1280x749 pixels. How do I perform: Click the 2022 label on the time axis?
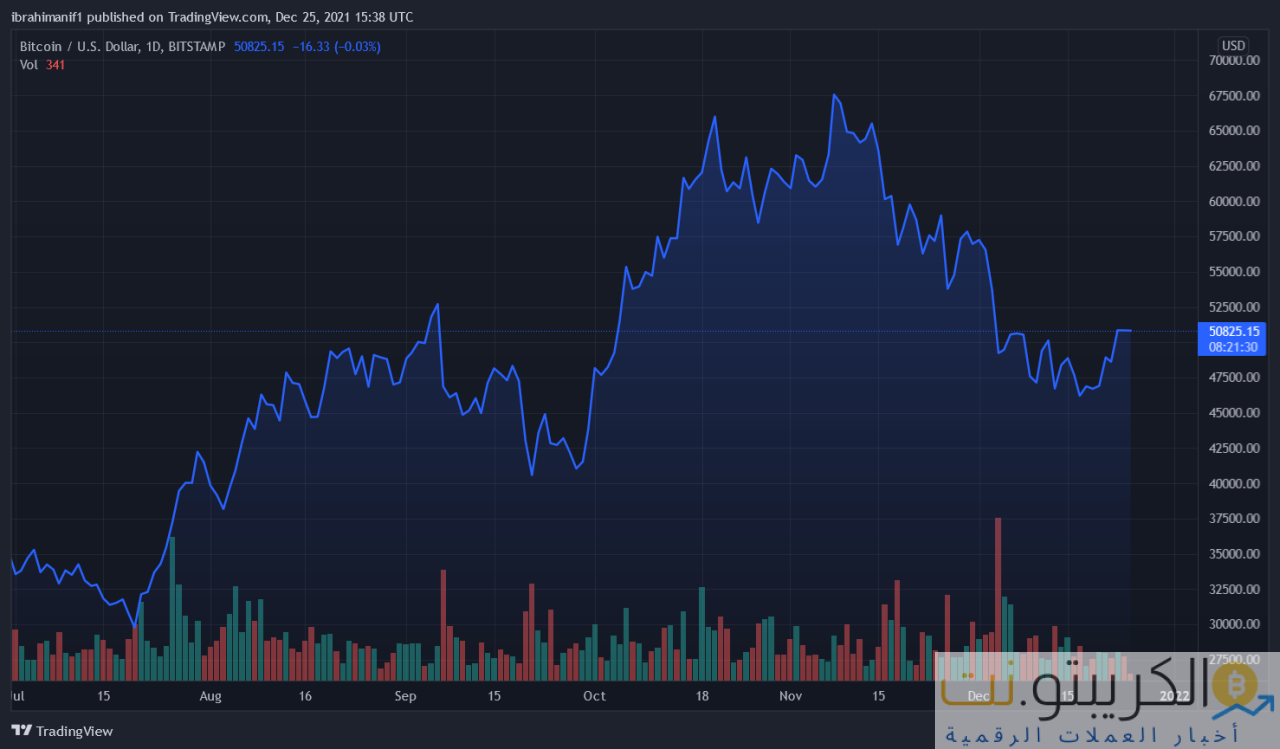(1174, 696)
